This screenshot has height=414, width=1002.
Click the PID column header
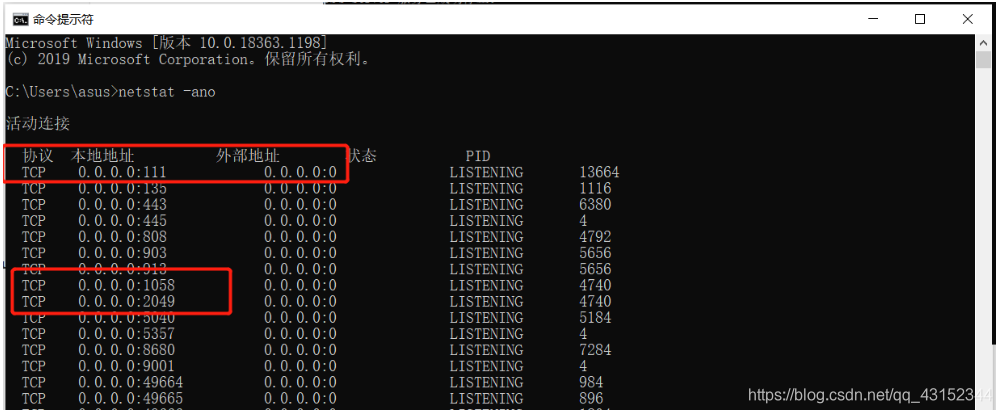point(478,156)
